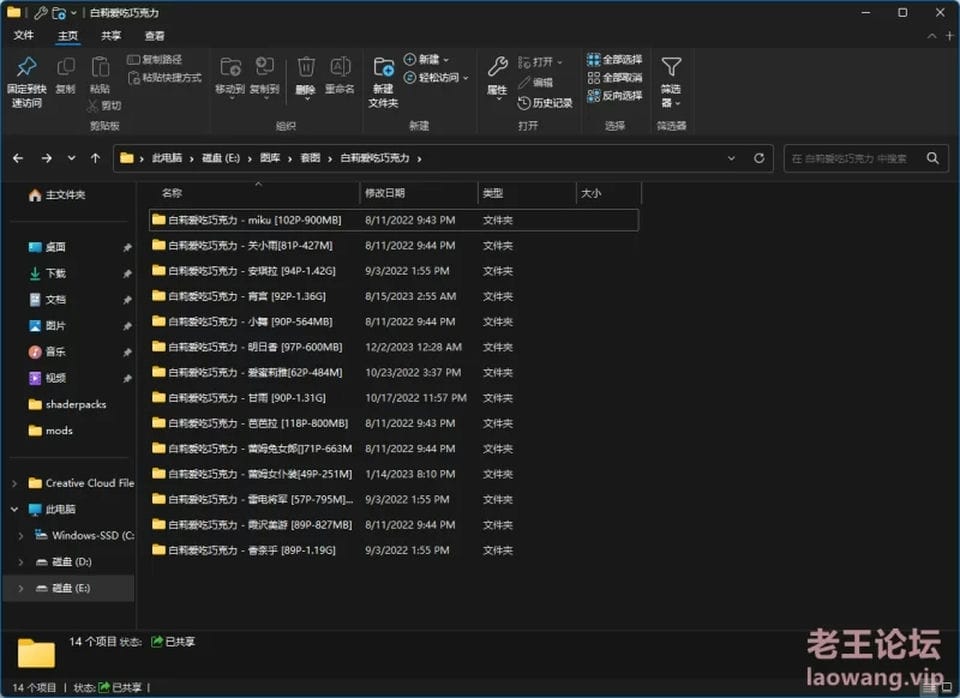This screenshot has height=698, width=960.
Task: Click the Paste clipboard icon
Action: [x=100, y=67]
